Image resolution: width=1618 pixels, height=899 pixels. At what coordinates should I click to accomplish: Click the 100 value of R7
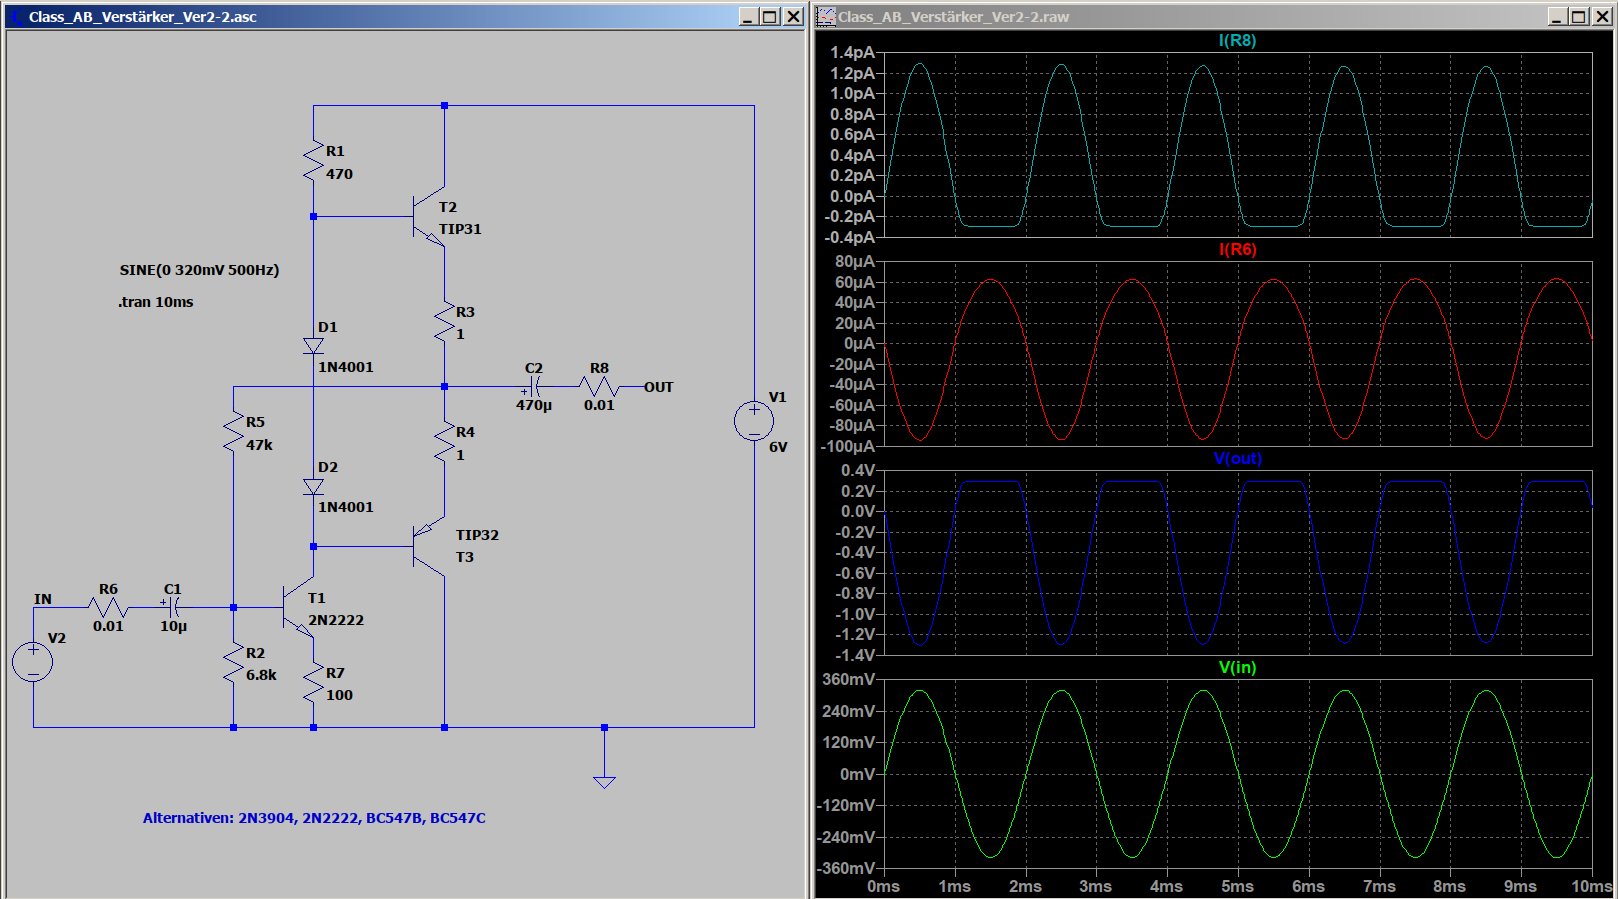pyautogui.click(x=339, y=695)
